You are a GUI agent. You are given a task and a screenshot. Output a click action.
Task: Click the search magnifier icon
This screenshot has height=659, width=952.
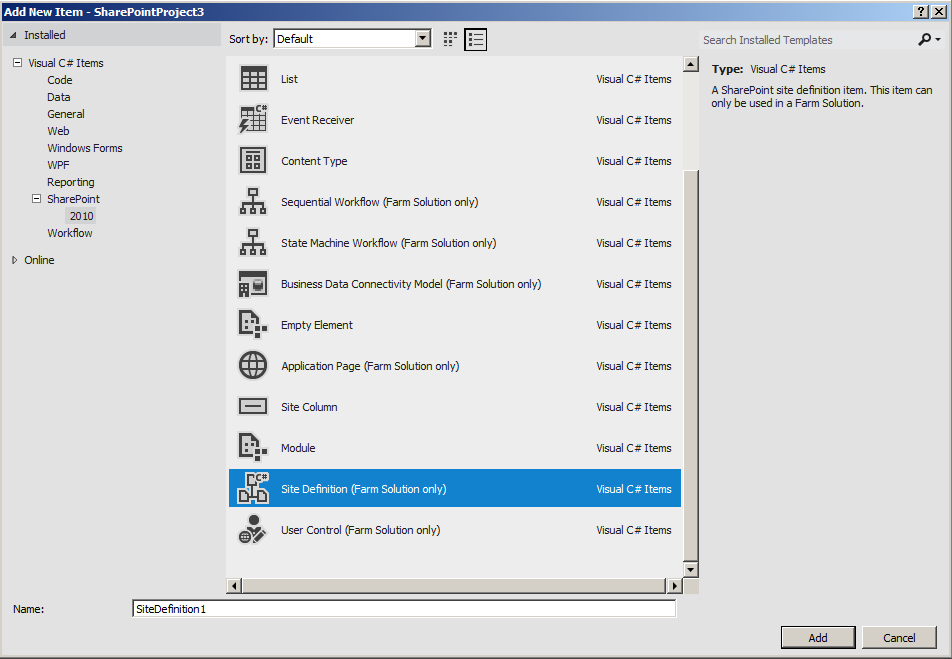click(924, 39)
